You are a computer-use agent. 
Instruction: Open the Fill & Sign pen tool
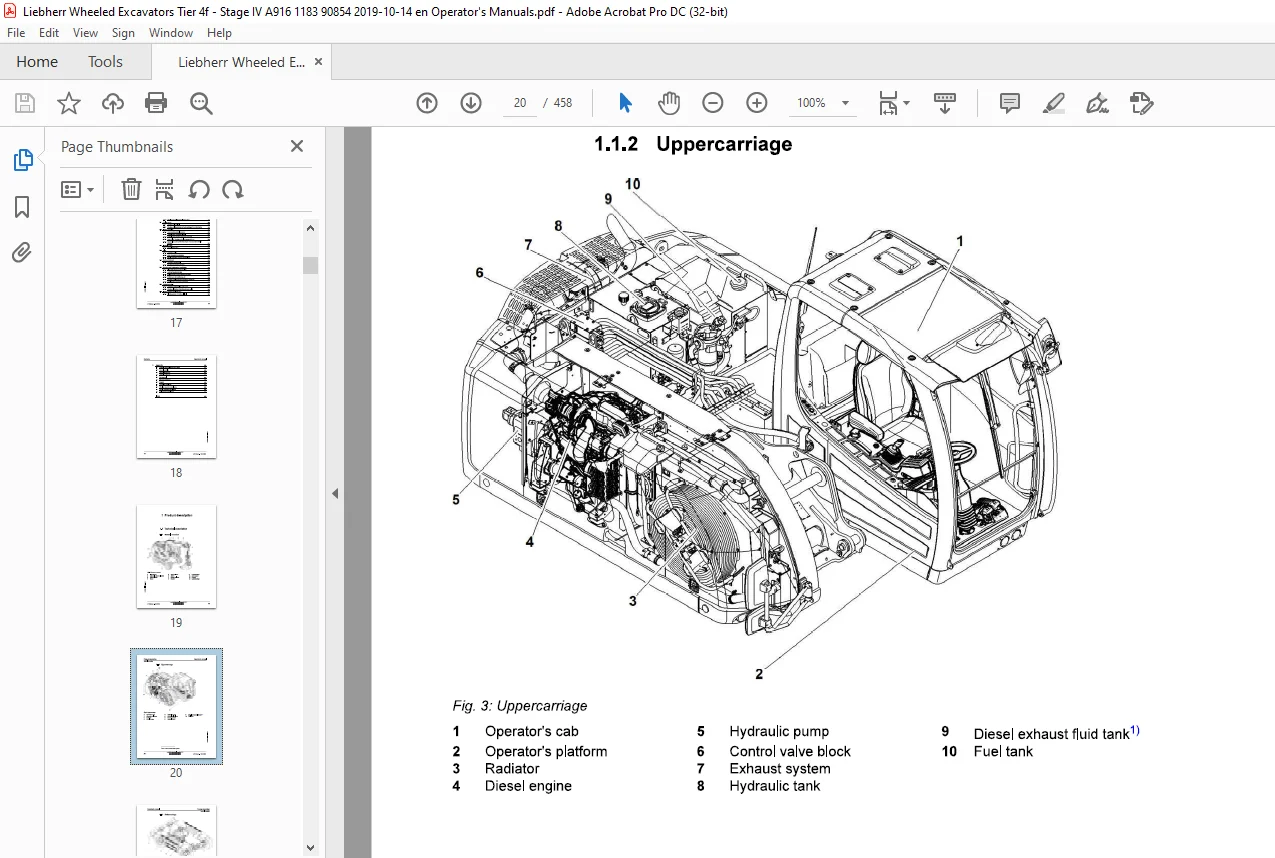coord(1097,103)
